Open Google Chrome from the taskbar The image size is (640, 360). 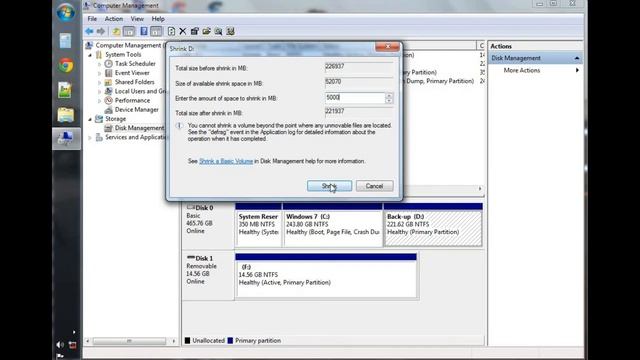(x=66, y=65)
